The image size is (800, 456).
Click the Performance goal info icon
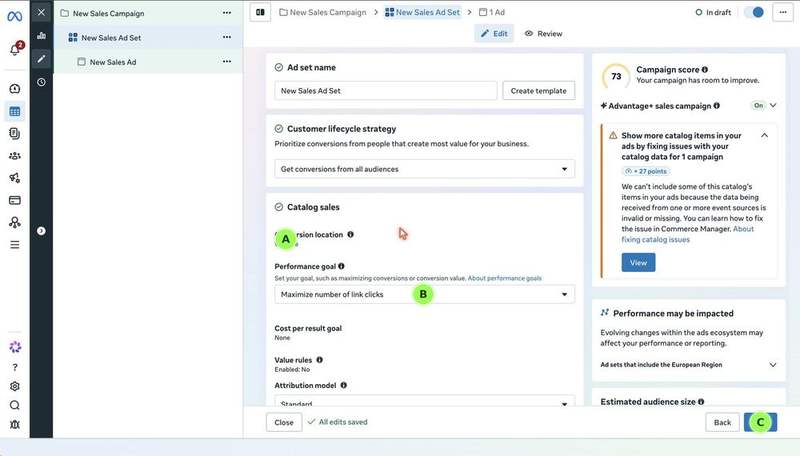[x=341, y=266]
